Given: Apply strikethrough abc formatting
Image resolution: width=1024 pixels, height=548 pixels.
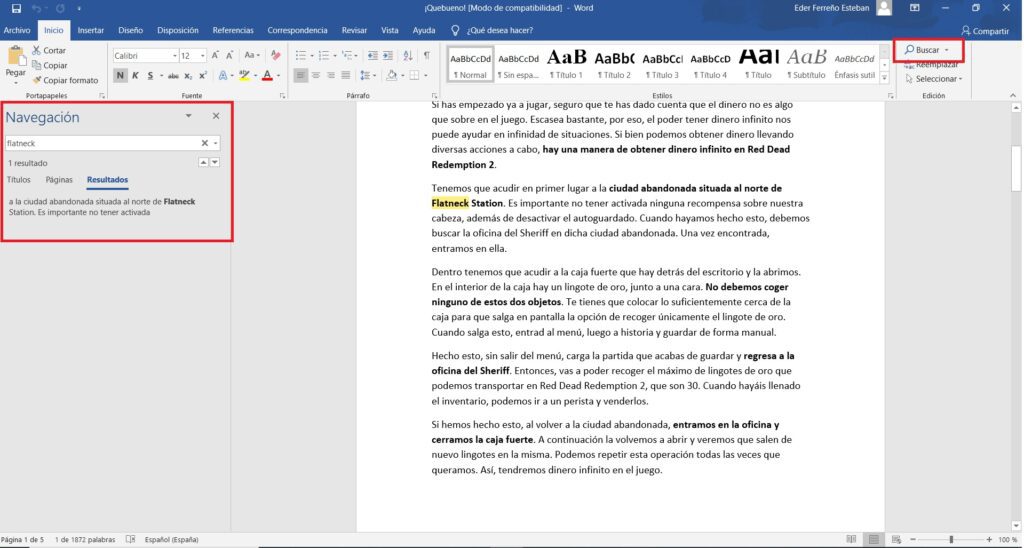Looking at the screenshot, I should (173, 76).
